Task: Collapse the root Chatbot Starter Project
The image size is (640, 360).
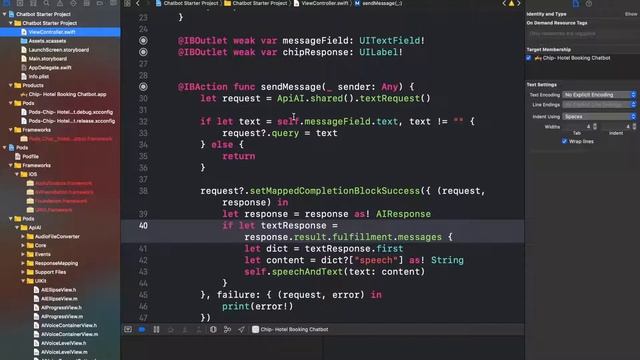Action: click(x=4, y=14)
